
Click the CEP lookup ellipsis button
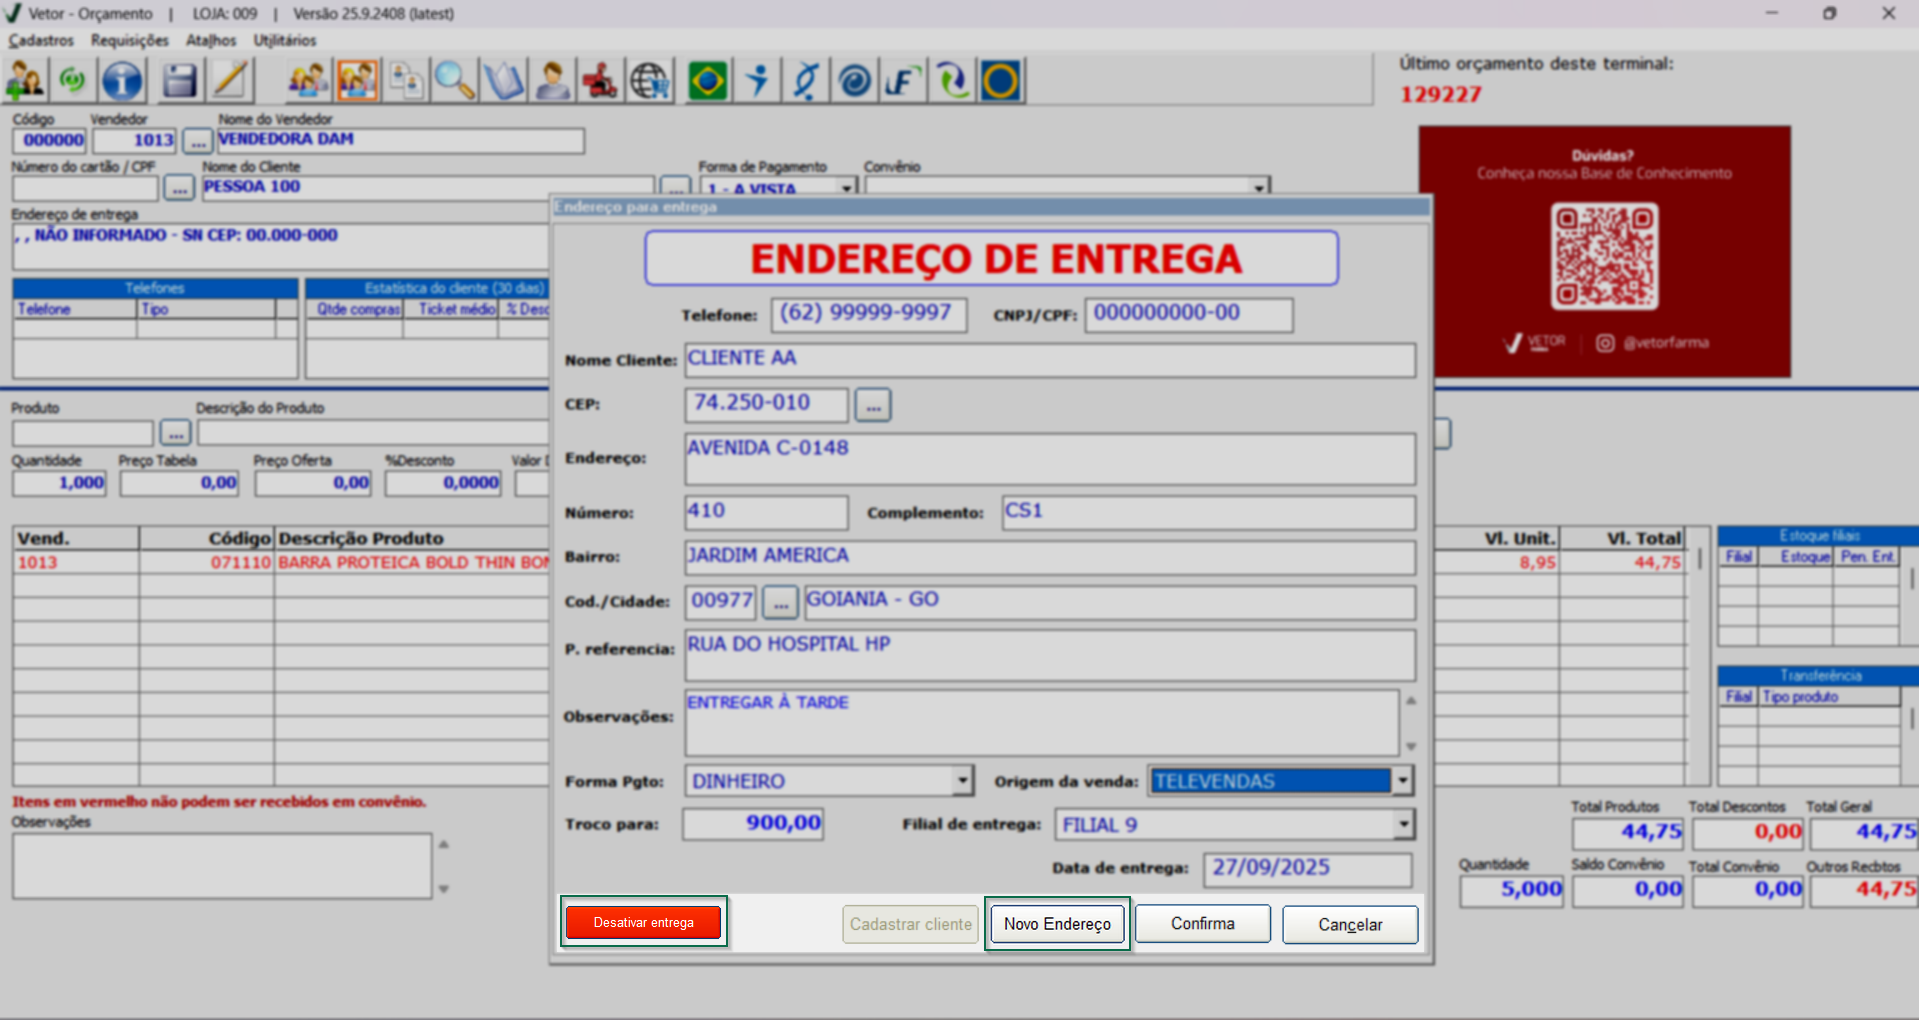tap(873, 405)
